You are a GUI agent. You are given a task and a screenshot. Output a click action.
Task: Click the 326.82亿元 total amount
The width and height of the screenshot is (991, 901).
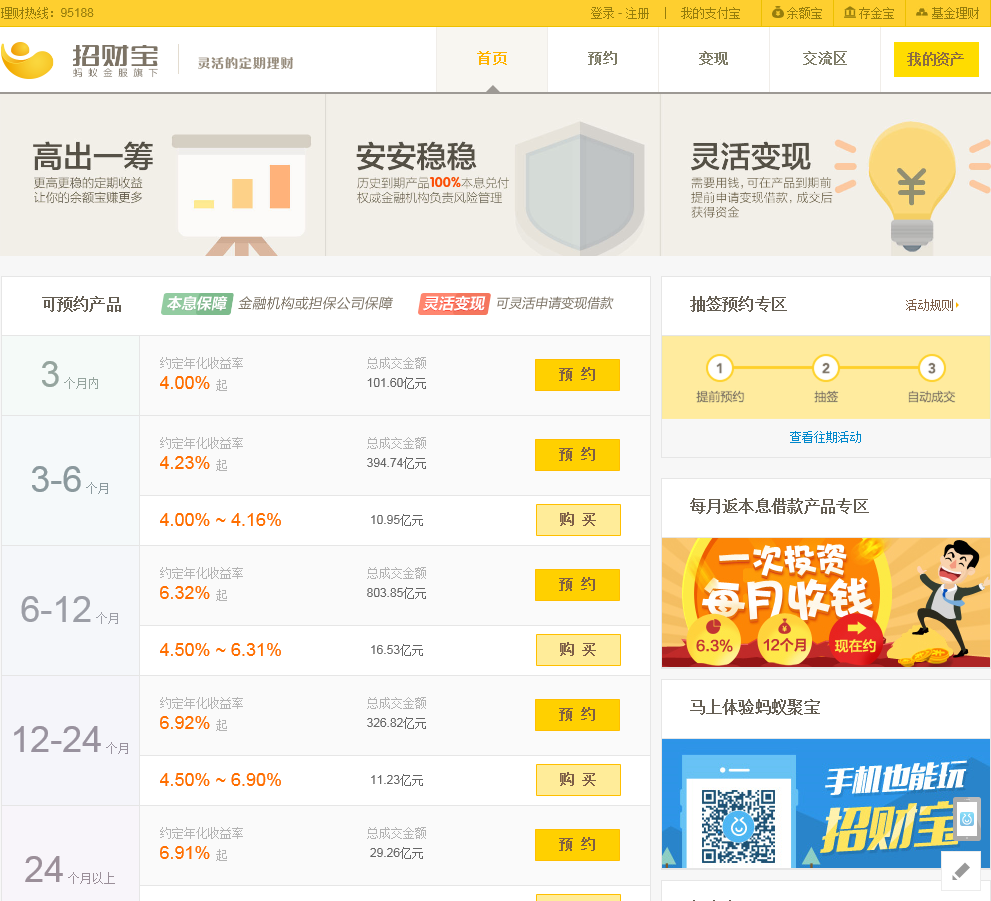click(x=396, y=723)
